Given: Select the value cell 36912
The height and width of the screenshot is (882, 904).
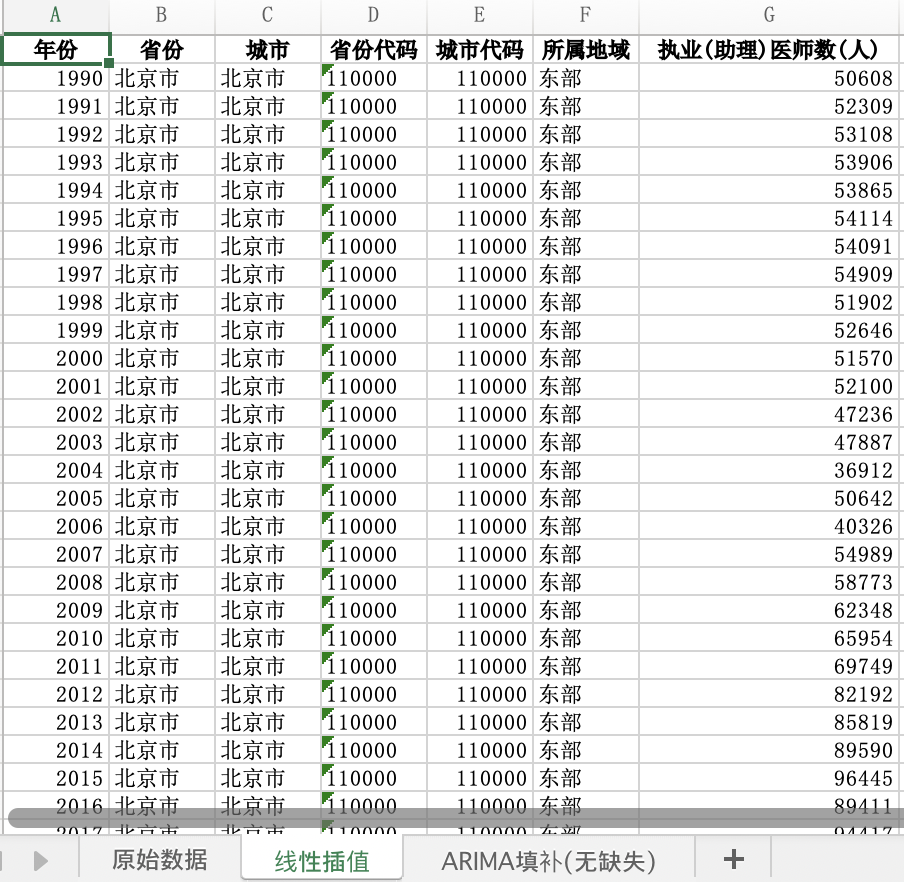Looking at the screenshot, I should 769,470.
